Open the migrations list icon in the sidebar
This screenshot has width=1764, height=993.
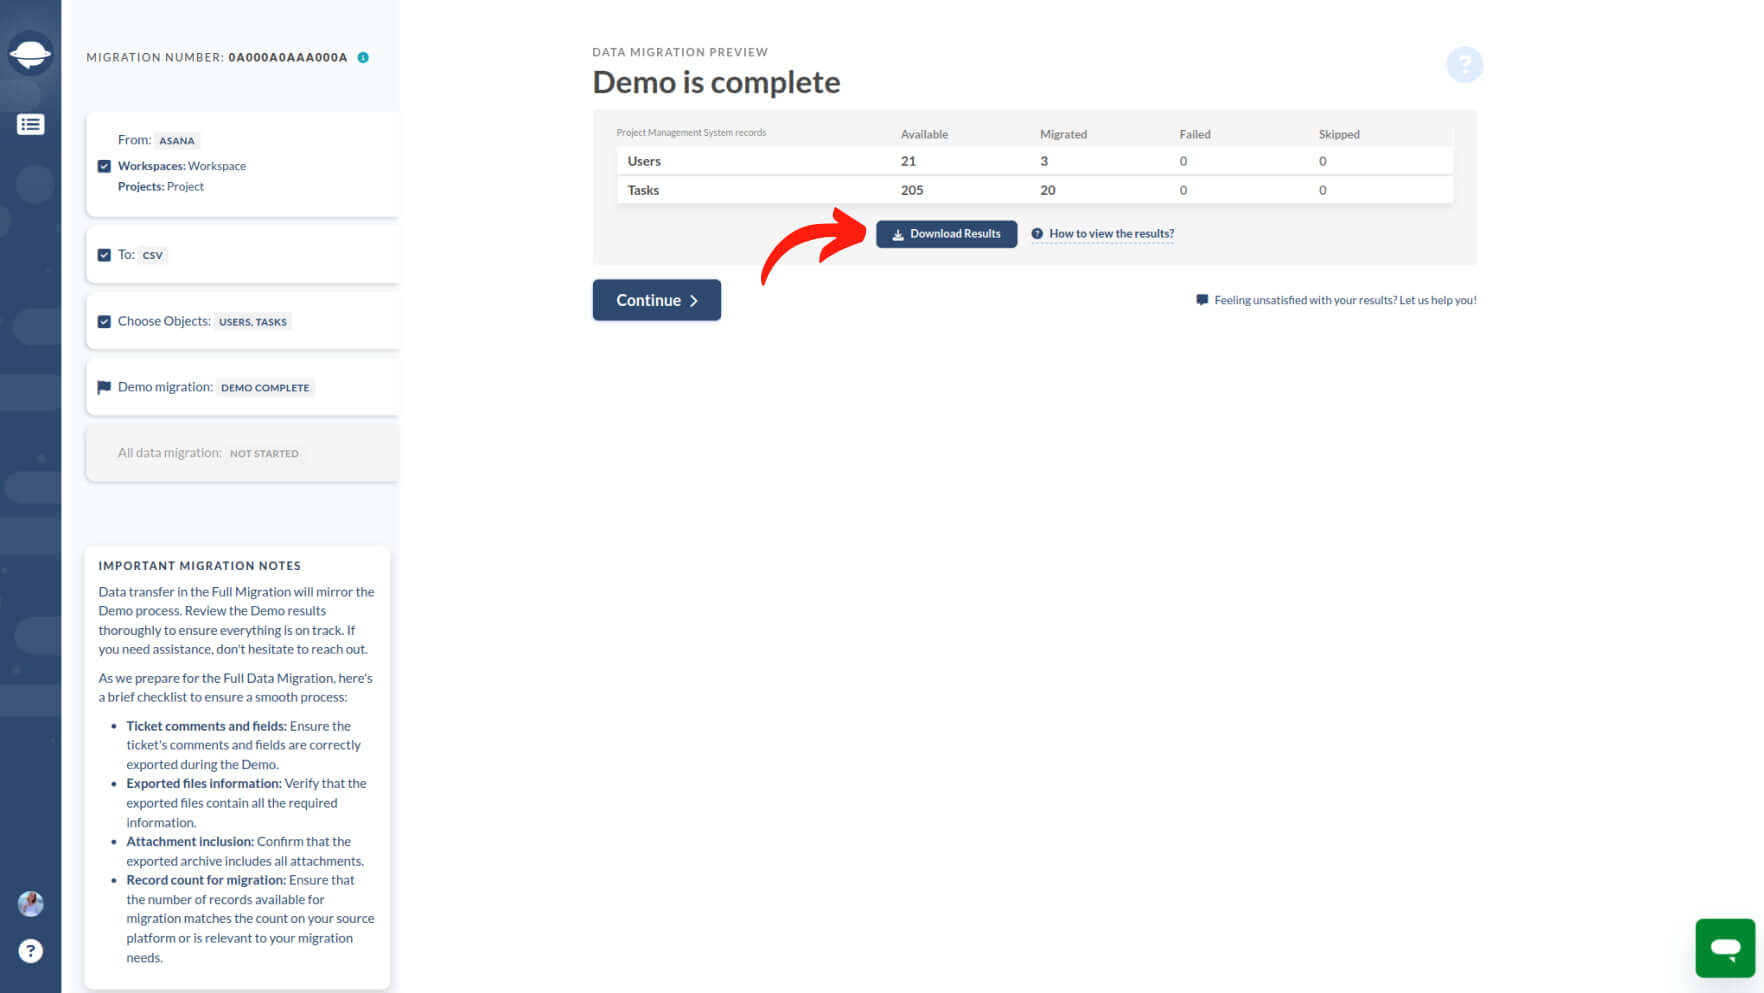point(30,124)
